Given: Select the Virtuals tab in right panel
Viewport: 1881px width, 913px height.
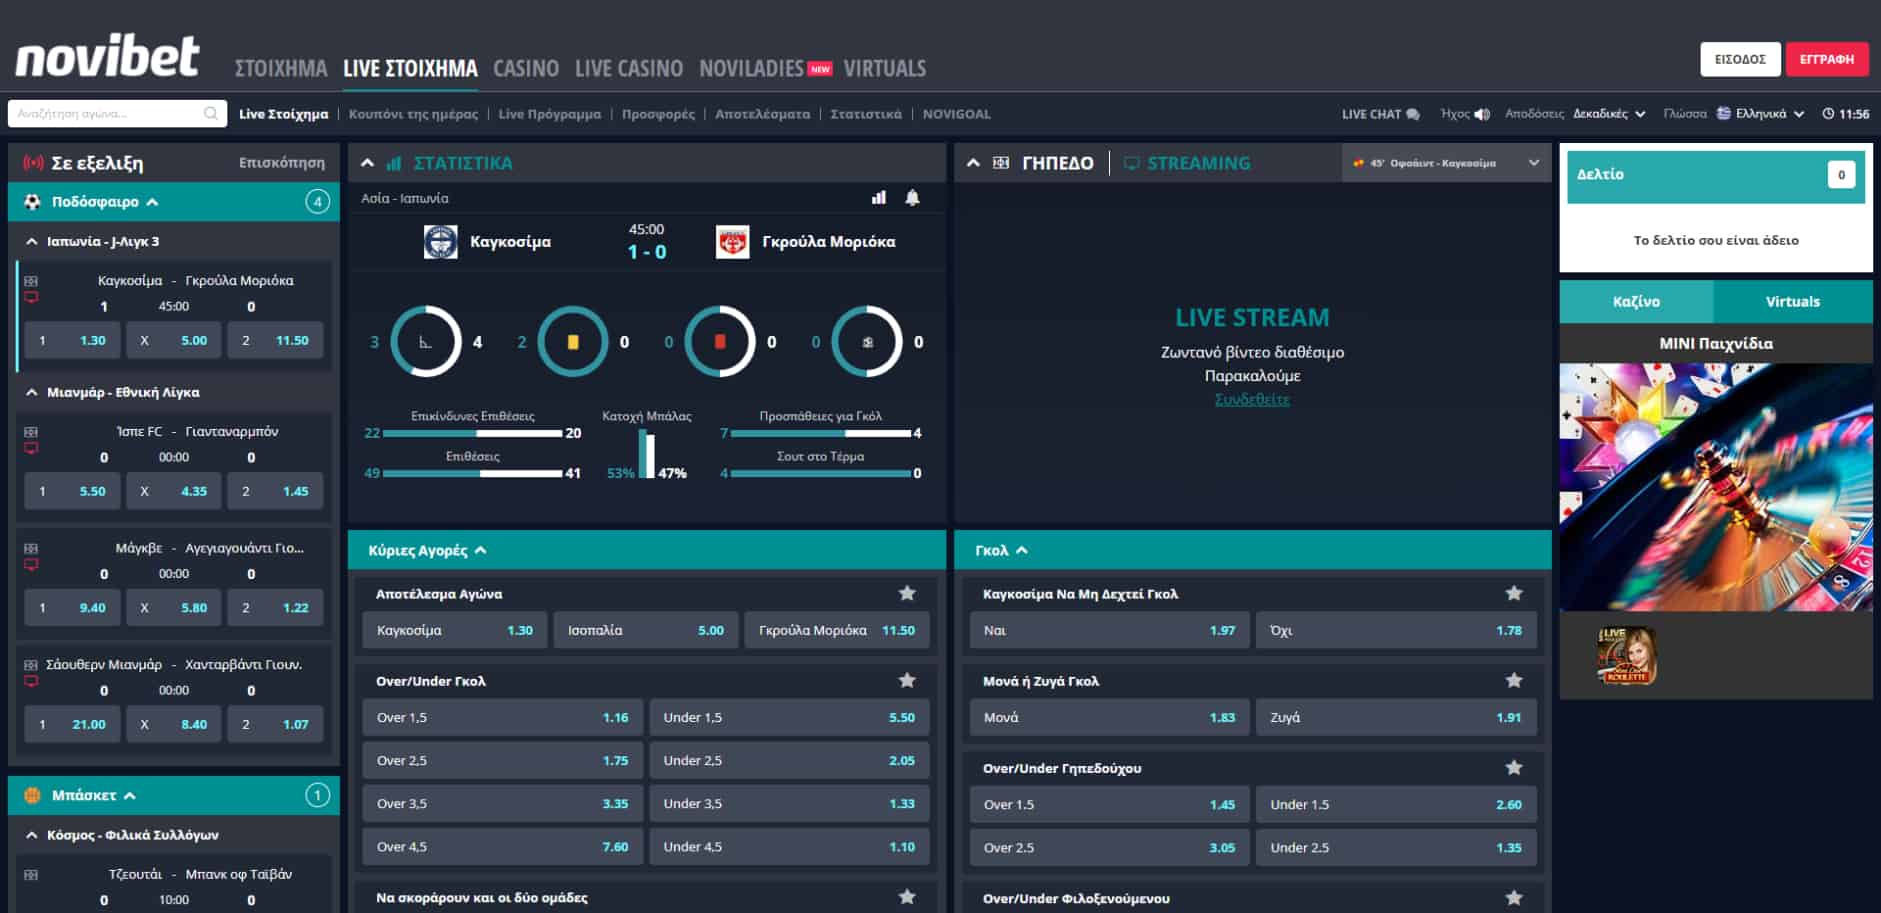Looking at the screenshot, I should [x=1793, y=301].
